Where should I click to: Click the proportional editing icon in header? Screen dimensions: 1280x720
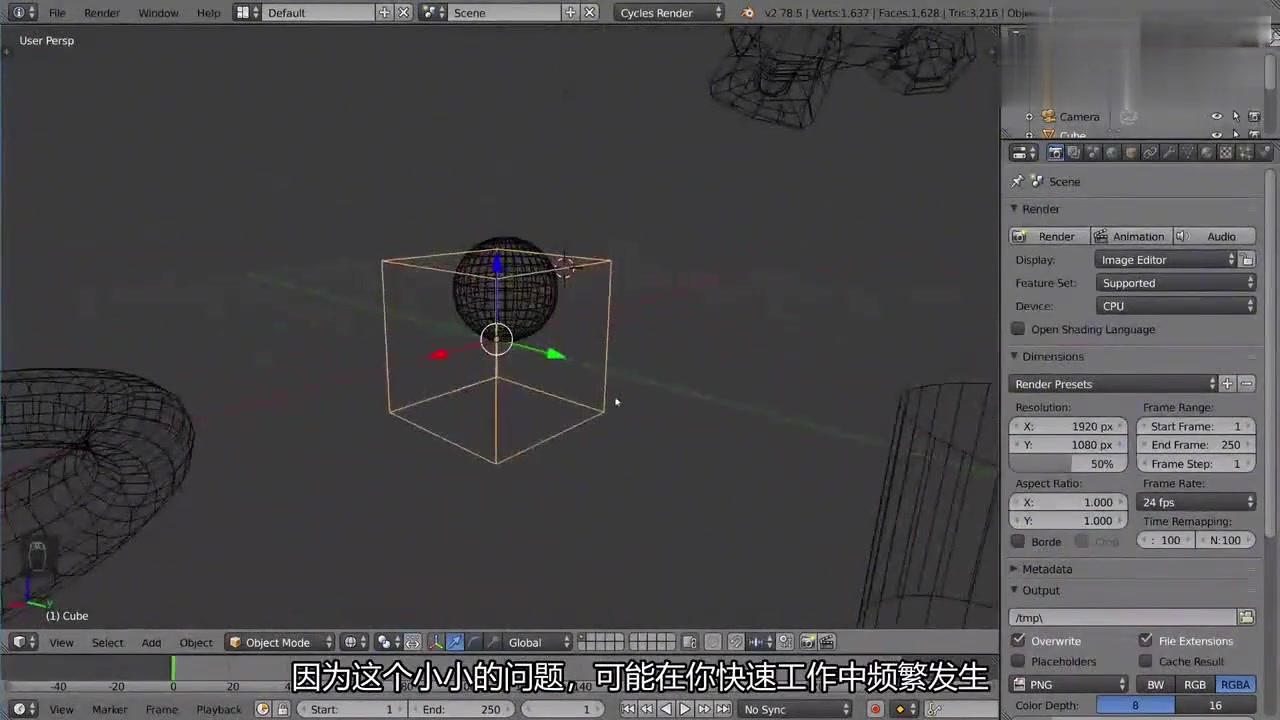pos(712,642)
